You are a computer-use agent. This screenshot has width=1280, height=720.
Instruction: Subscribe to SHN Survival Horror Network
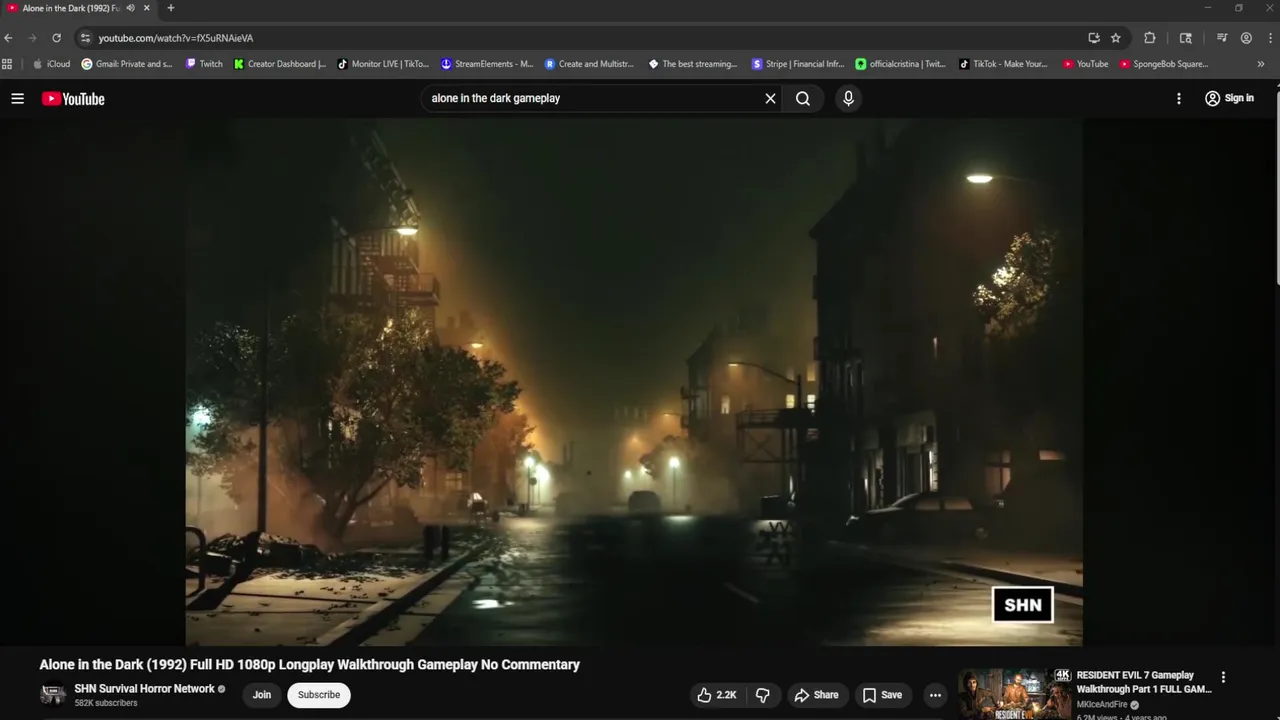tap(319, 695)
